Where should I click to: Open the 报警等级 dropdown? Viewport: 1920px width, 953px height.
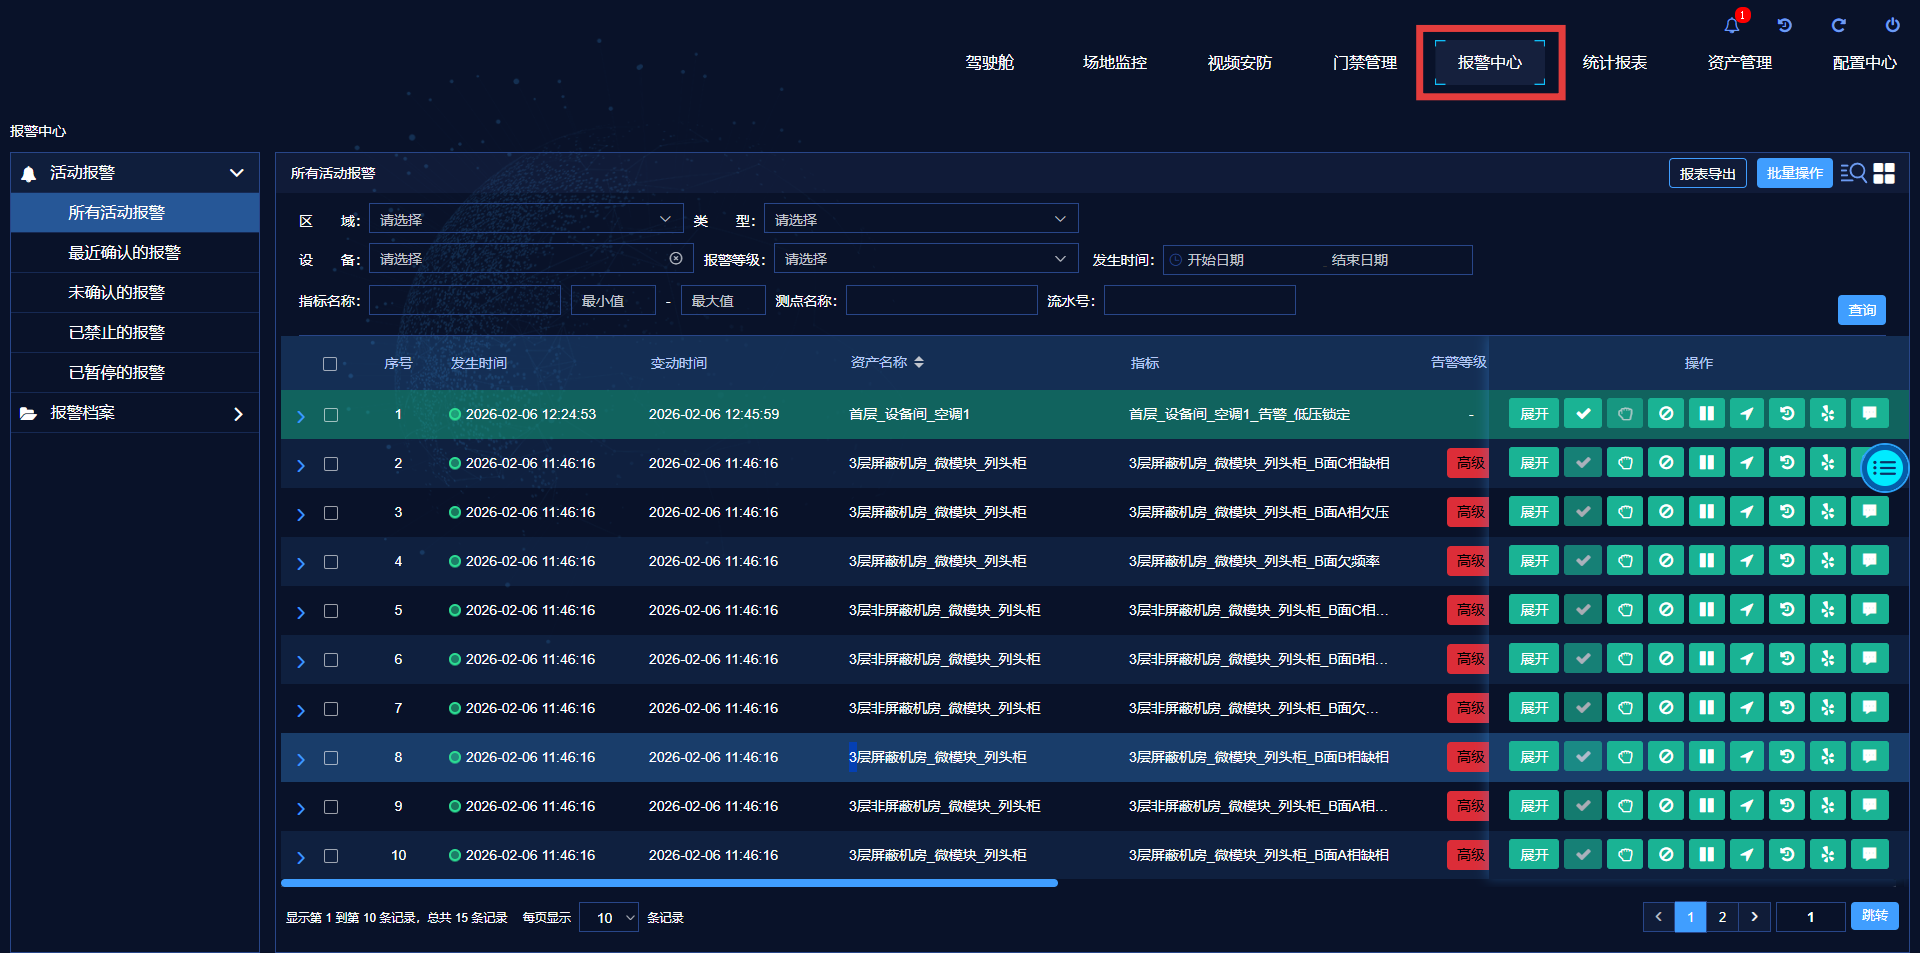point(925,259)
